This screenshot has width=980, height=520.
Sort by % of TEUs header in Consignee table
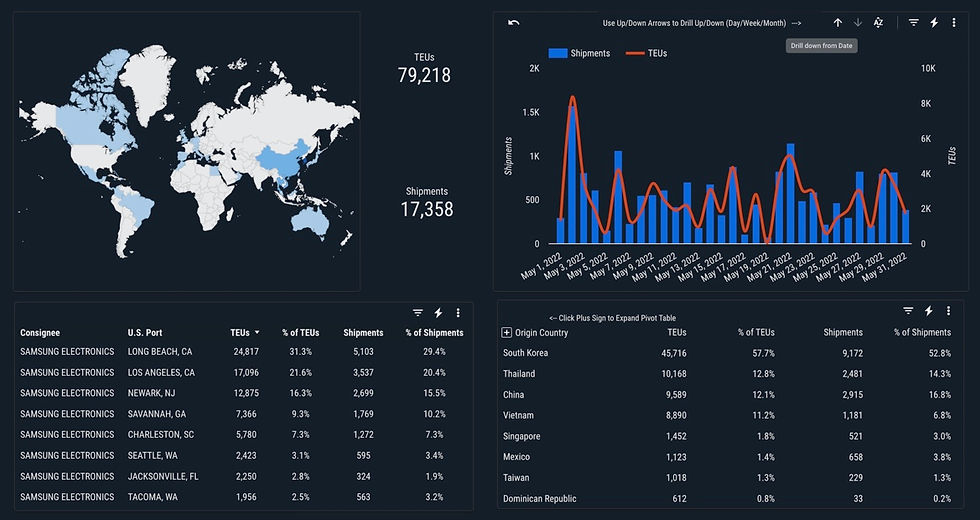click(301, 333)
